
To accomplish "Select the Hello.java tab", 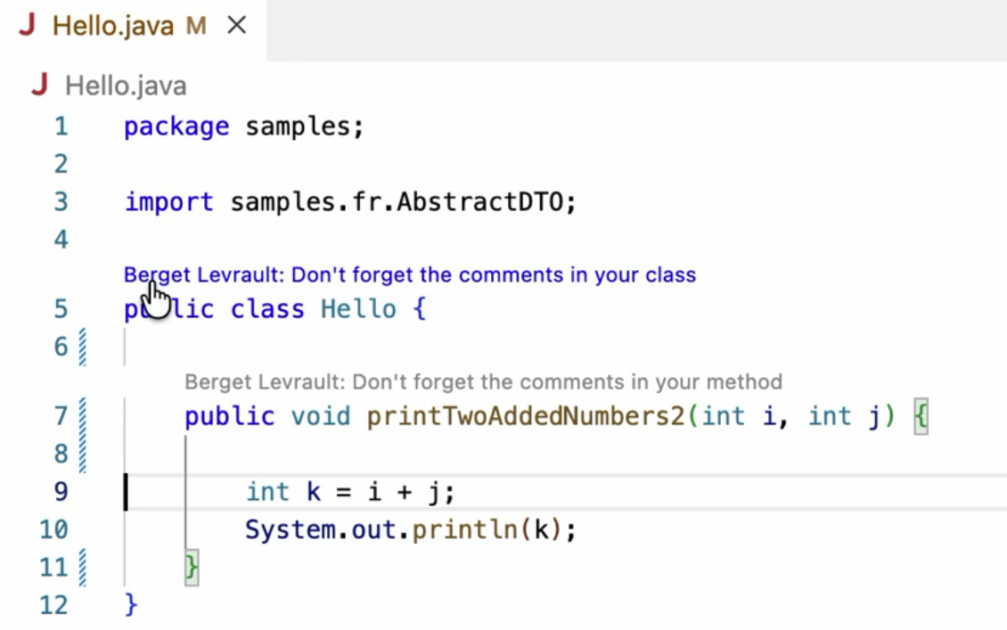I will 113,26.
